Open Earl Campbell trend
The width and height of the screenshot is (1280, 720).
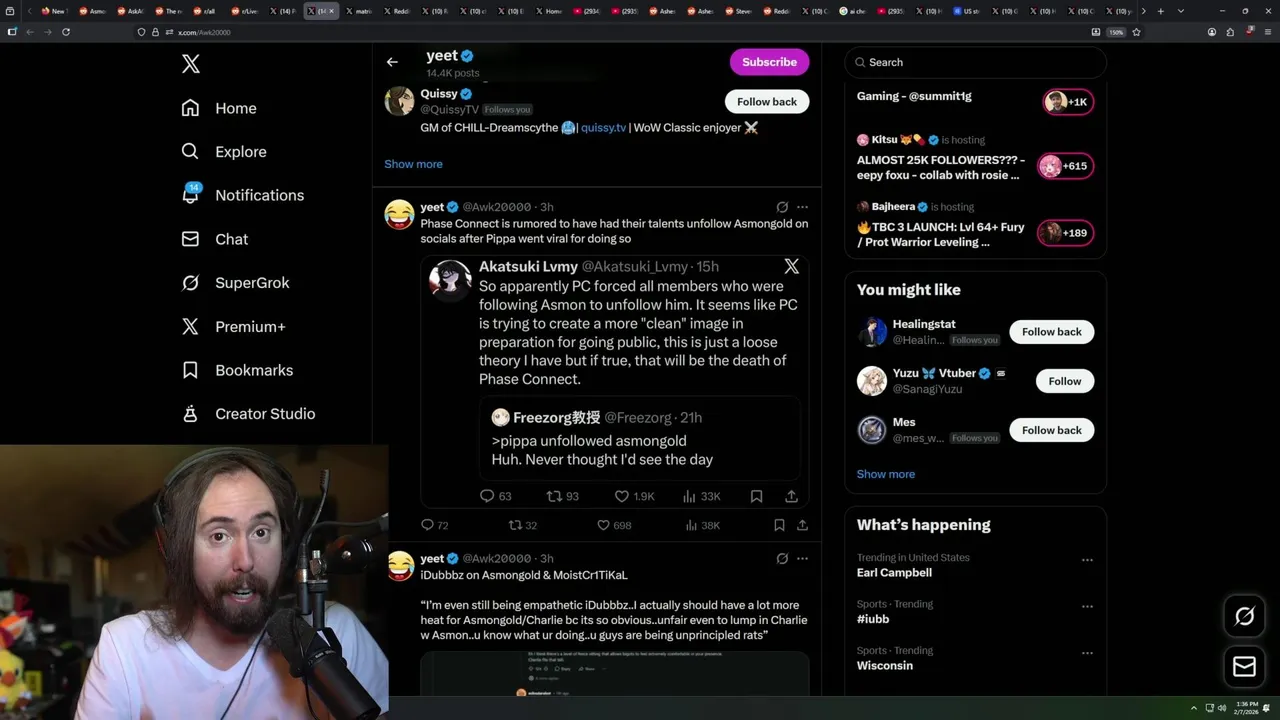894,573
